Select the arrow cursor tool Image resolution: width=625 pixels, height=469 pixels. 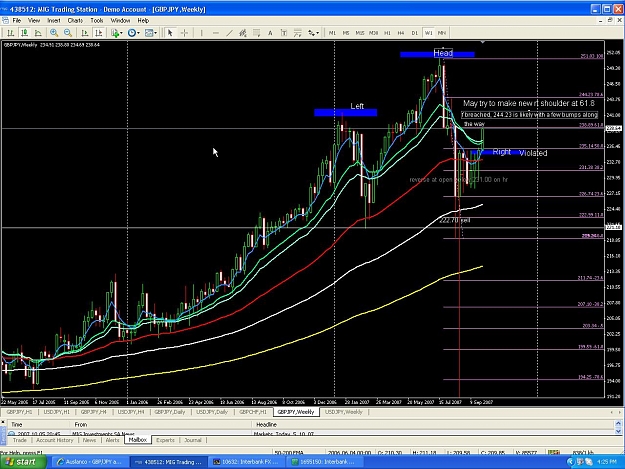(170, 33)
